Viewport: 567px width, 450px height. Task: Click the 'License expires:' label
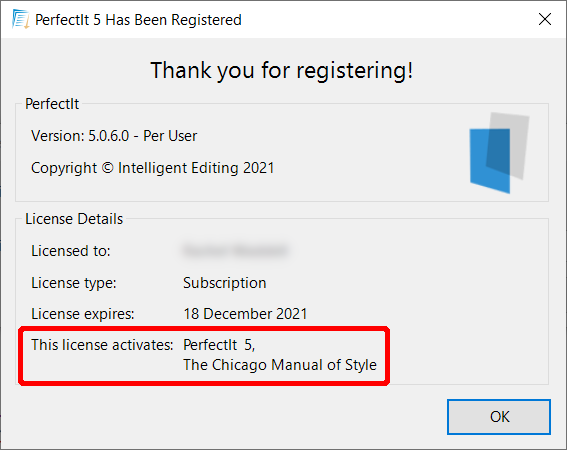tap(83, 314)
